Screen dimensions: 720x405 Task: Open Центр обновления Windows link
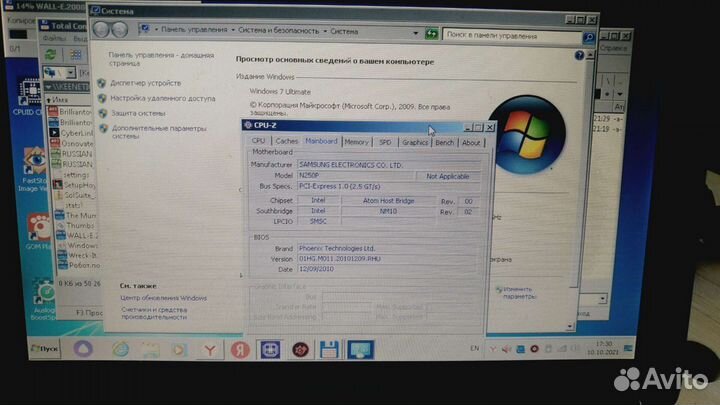click(x=163, y=298)
